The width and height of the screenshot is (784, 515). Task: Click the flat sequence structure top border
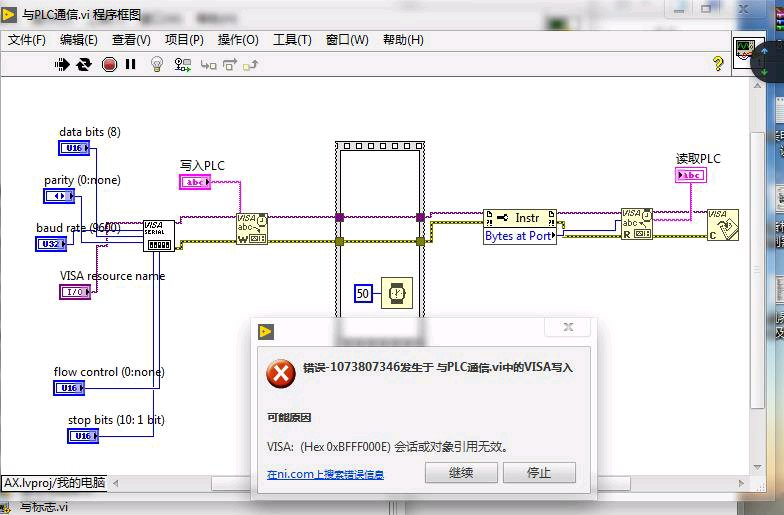click(380, 146)
